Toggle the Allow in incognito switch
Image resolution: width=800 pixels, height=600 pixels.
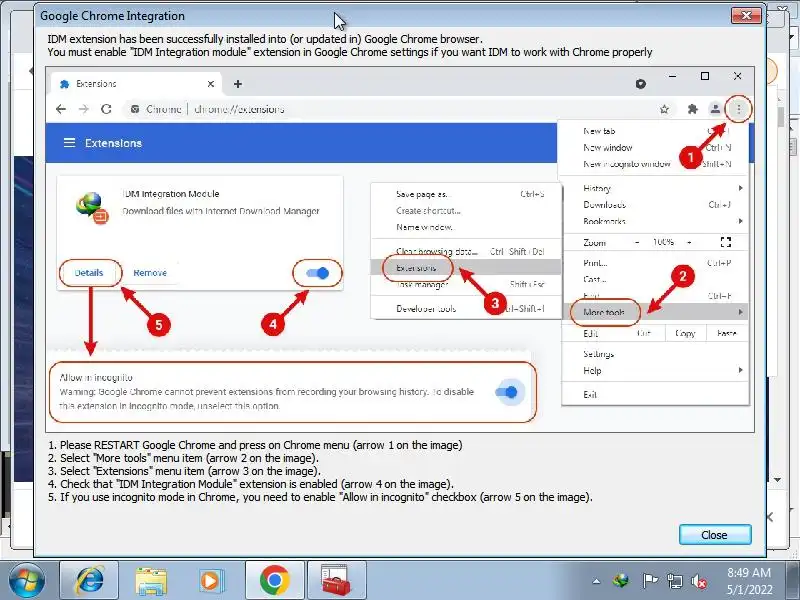pos(507,392)
